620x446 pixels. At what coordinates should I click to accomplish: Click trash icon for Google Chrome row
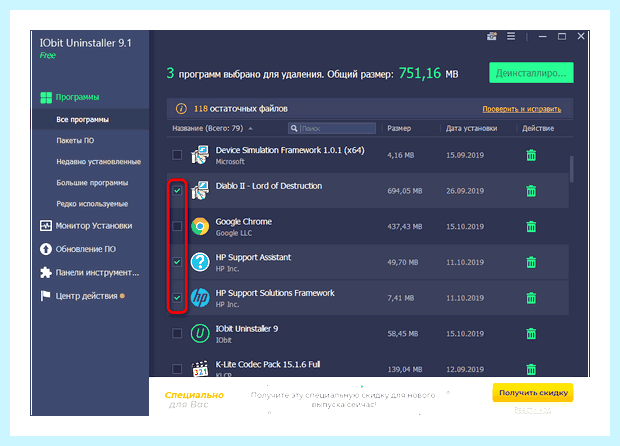531,227
